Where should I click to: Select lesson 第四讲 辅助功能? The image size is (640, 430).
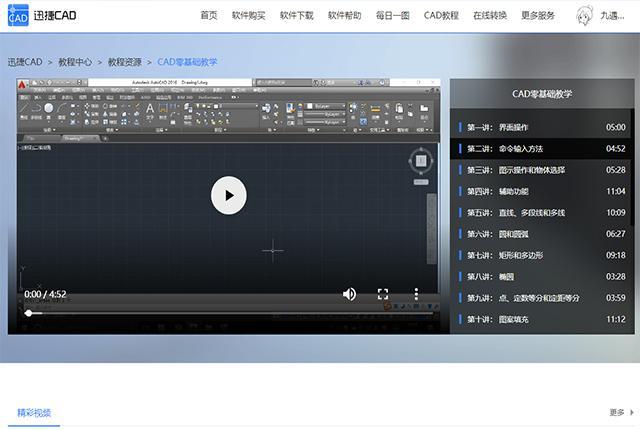pos(542,191)
